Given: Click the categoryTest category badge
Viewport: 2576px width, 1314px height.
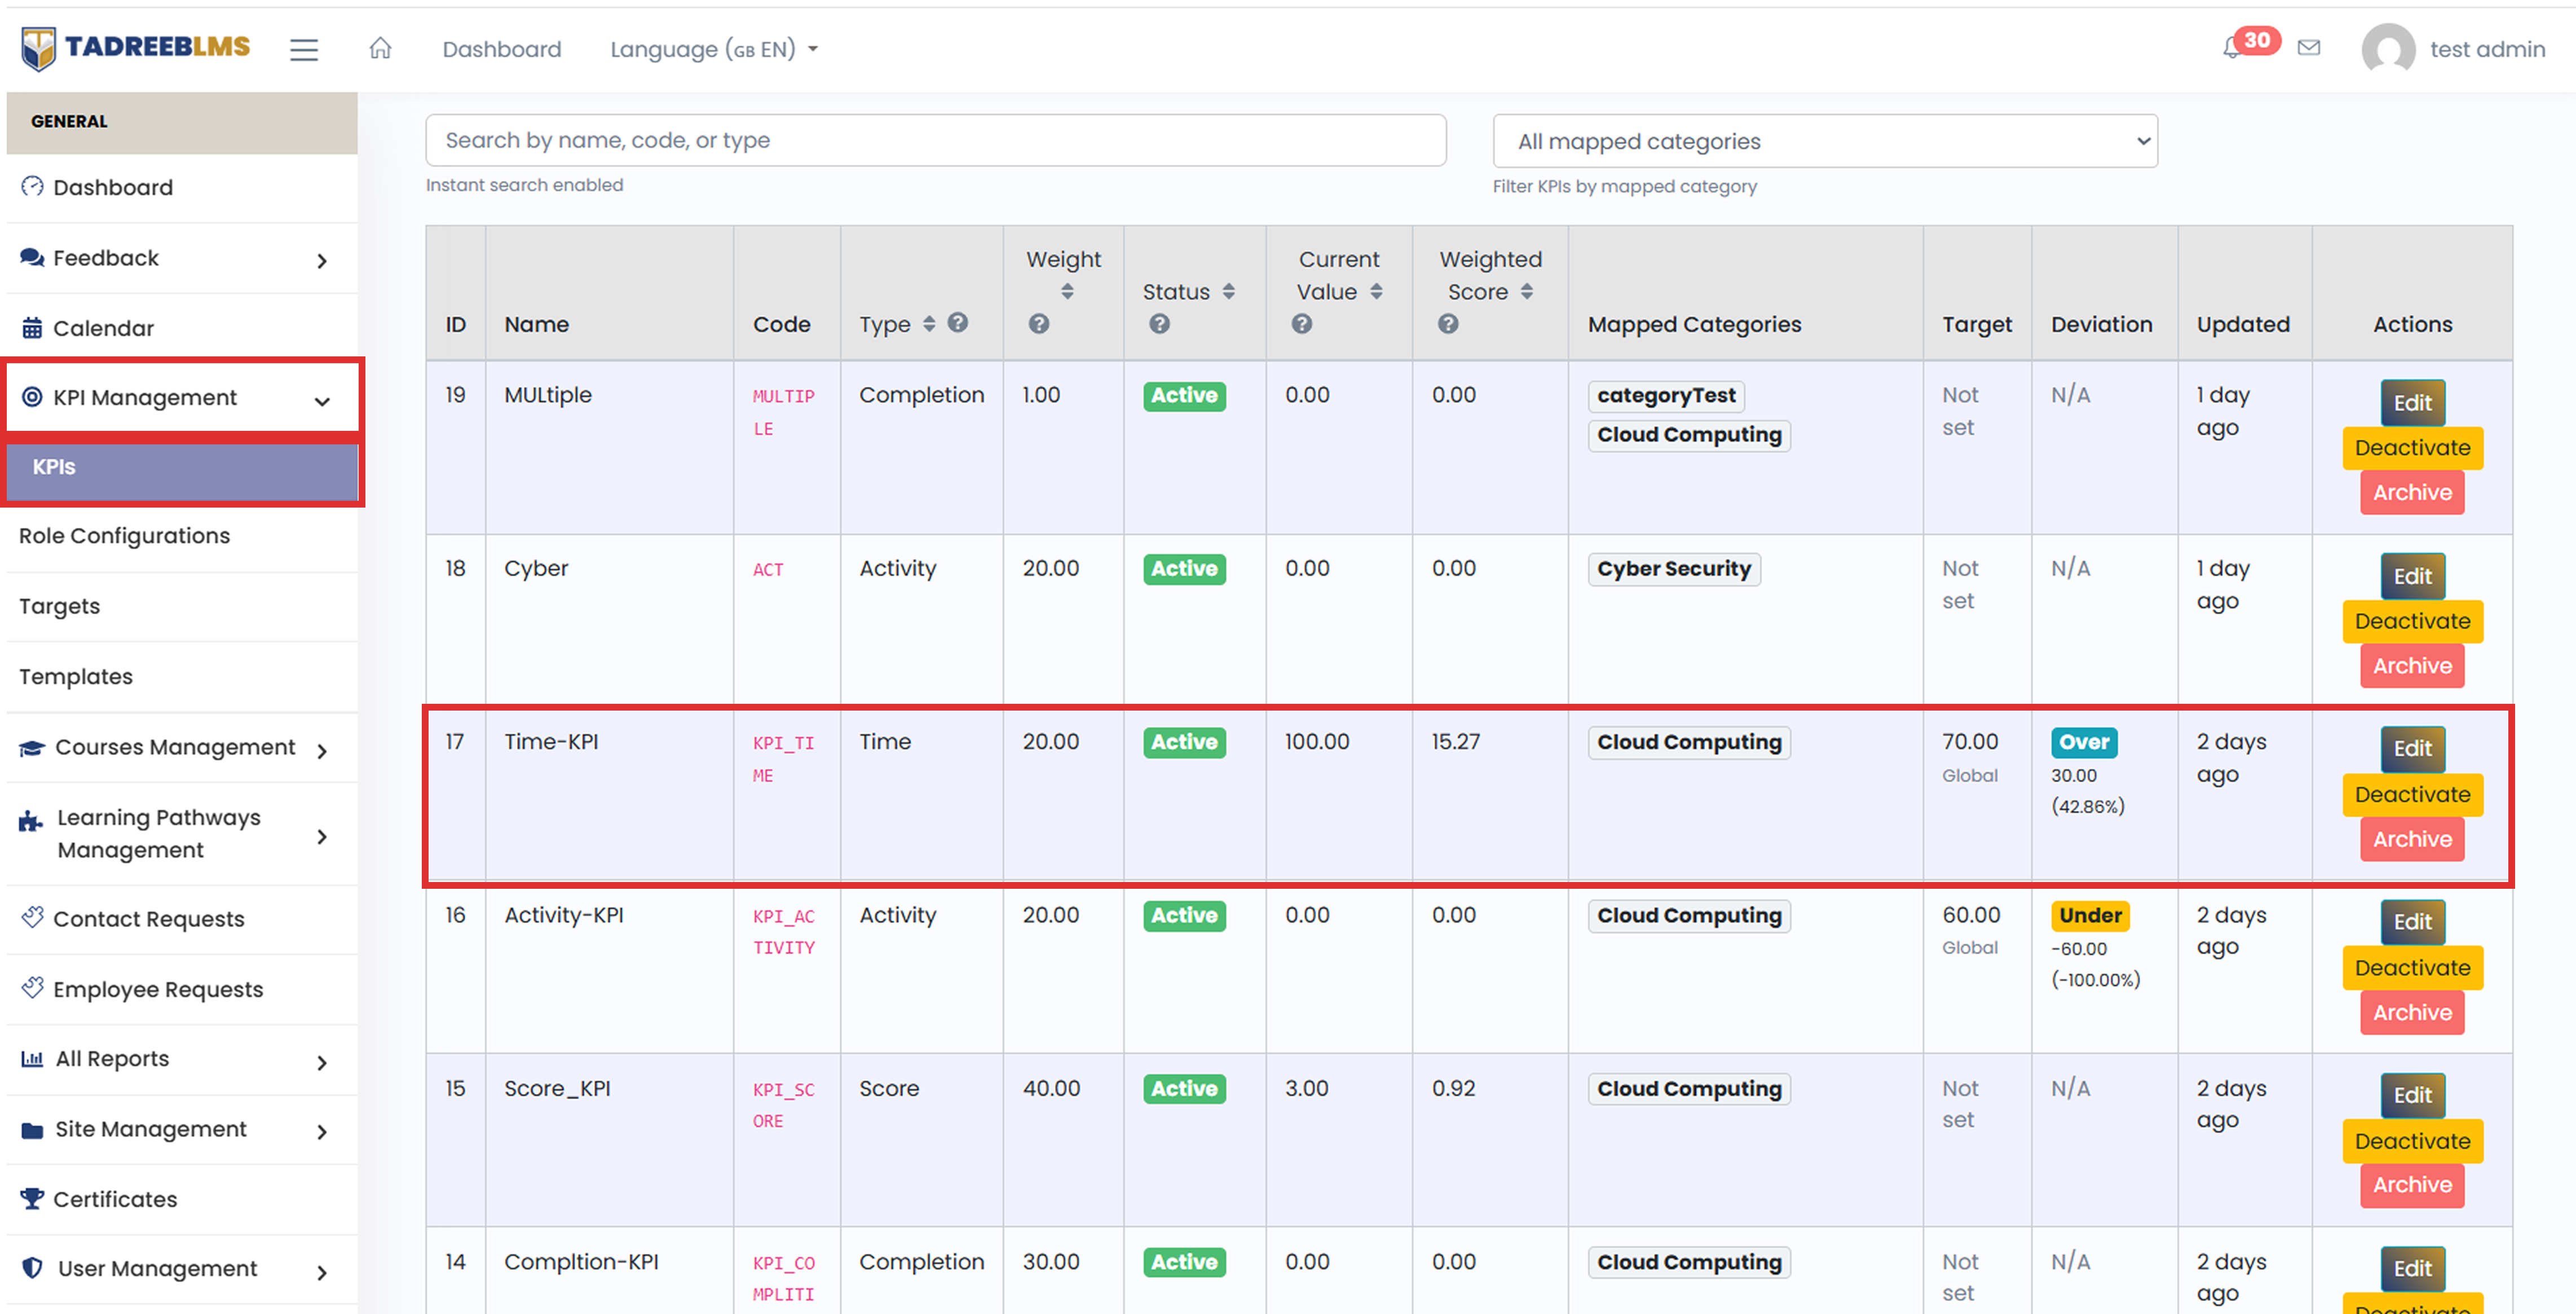Looking at the screenshot, I should click(1665, 396).
